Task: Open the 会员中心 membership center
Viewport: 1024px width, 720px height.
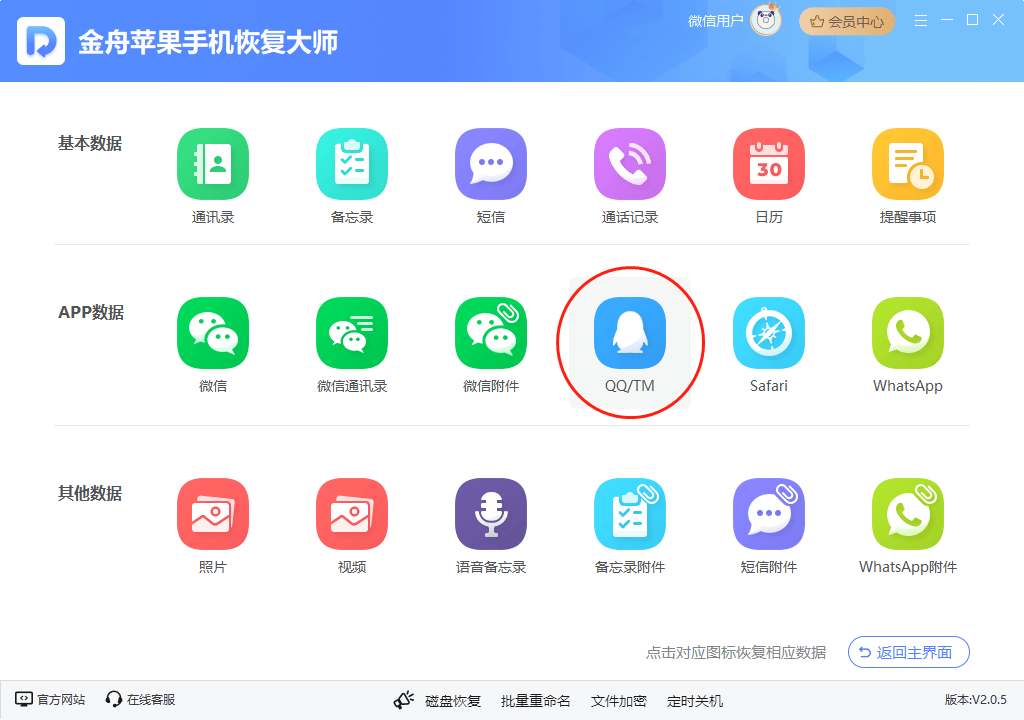Action: pyautogui.click(x=846, y=19)
